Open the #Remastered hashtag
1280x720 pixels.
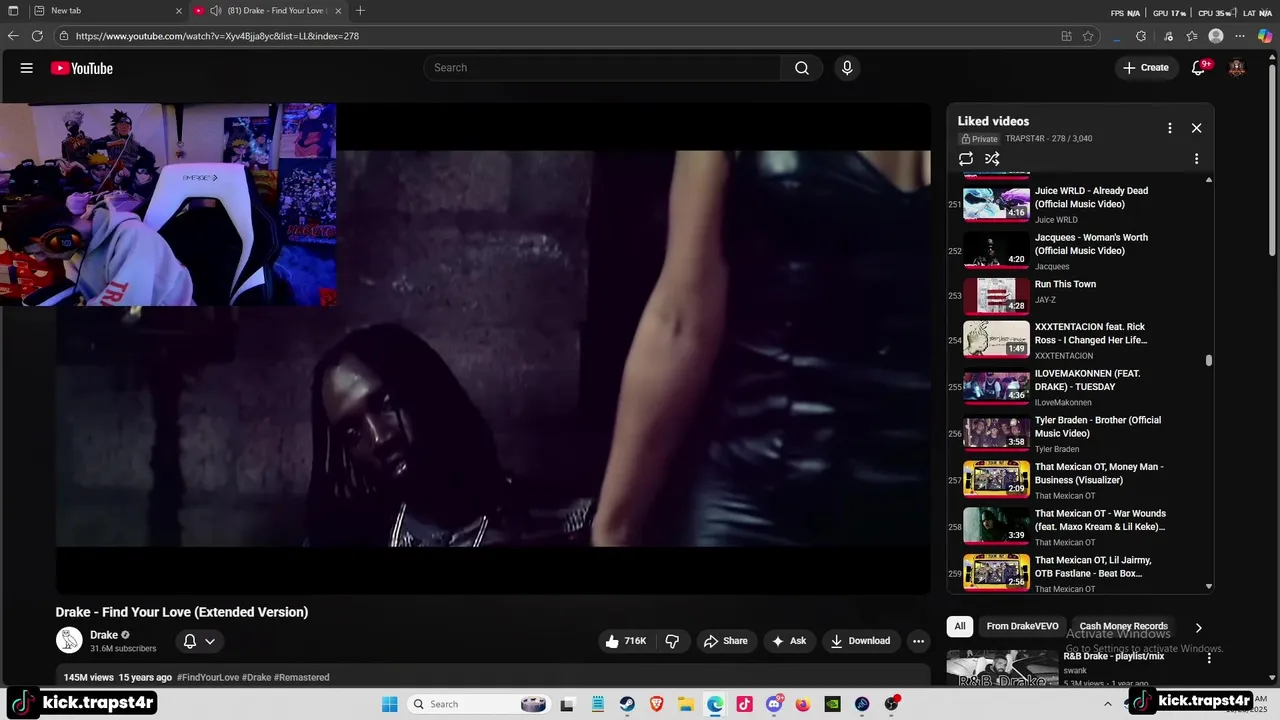[x=301, y=677]
